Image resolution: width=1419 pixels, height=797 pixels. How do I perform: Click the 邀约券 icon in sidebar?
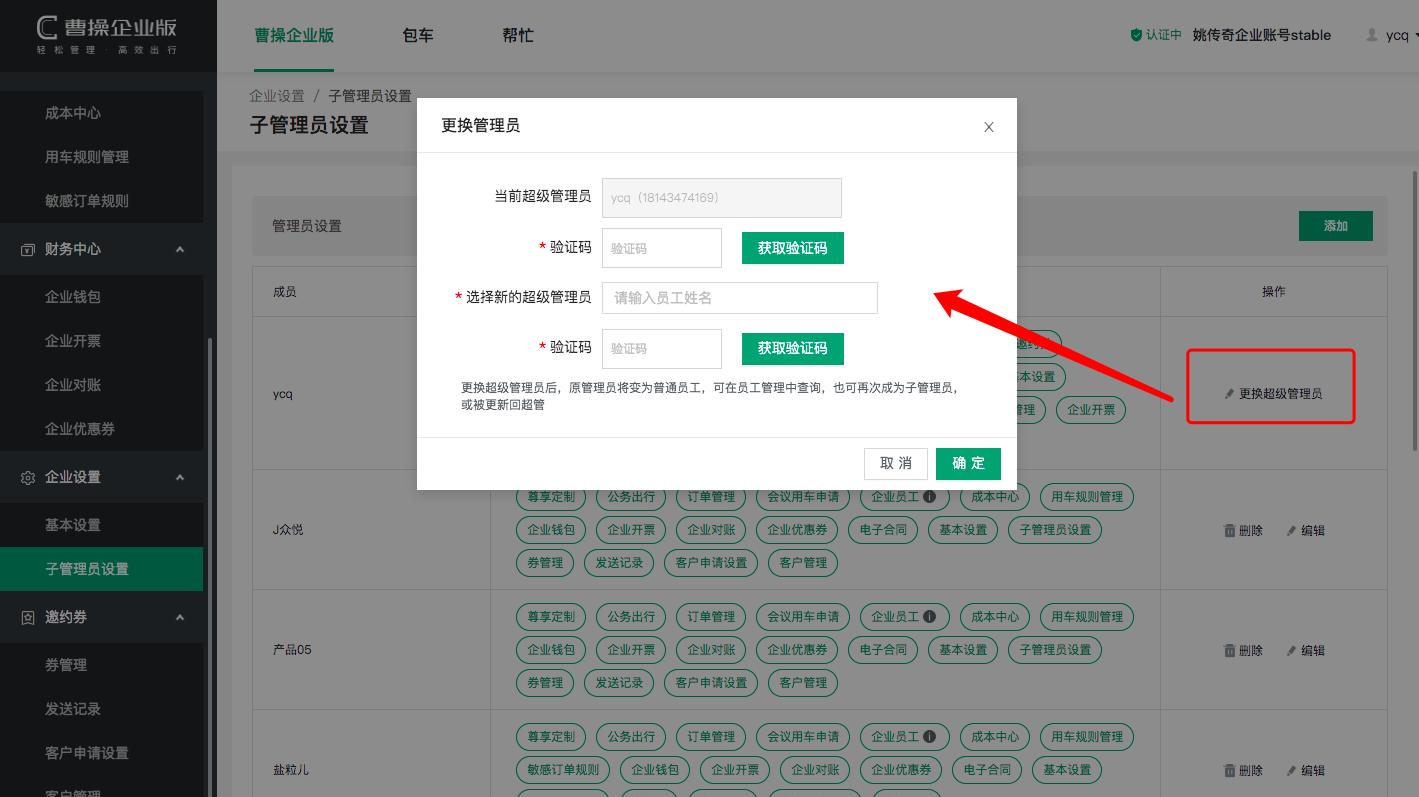click(x=28, y=617)
